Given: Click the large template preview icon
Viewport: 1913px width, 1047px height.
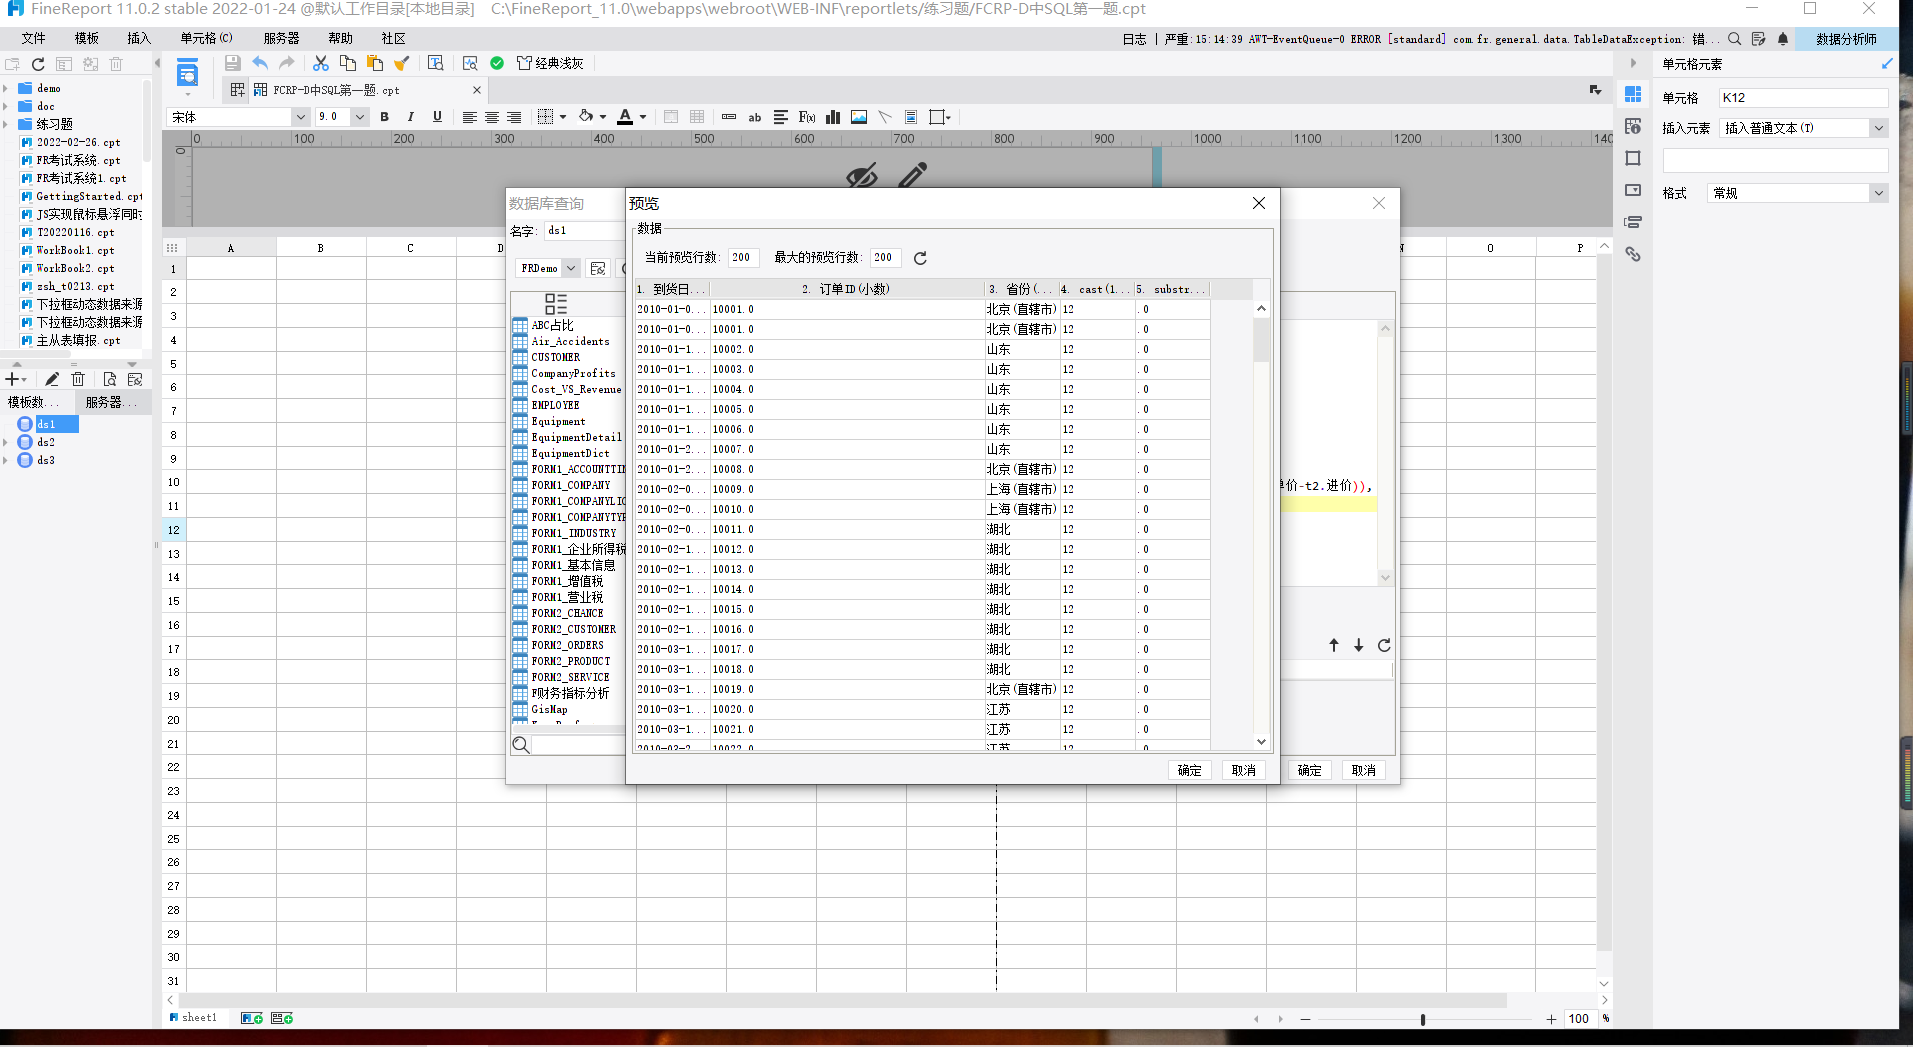Looking at the screenshot, I should 187,73.
